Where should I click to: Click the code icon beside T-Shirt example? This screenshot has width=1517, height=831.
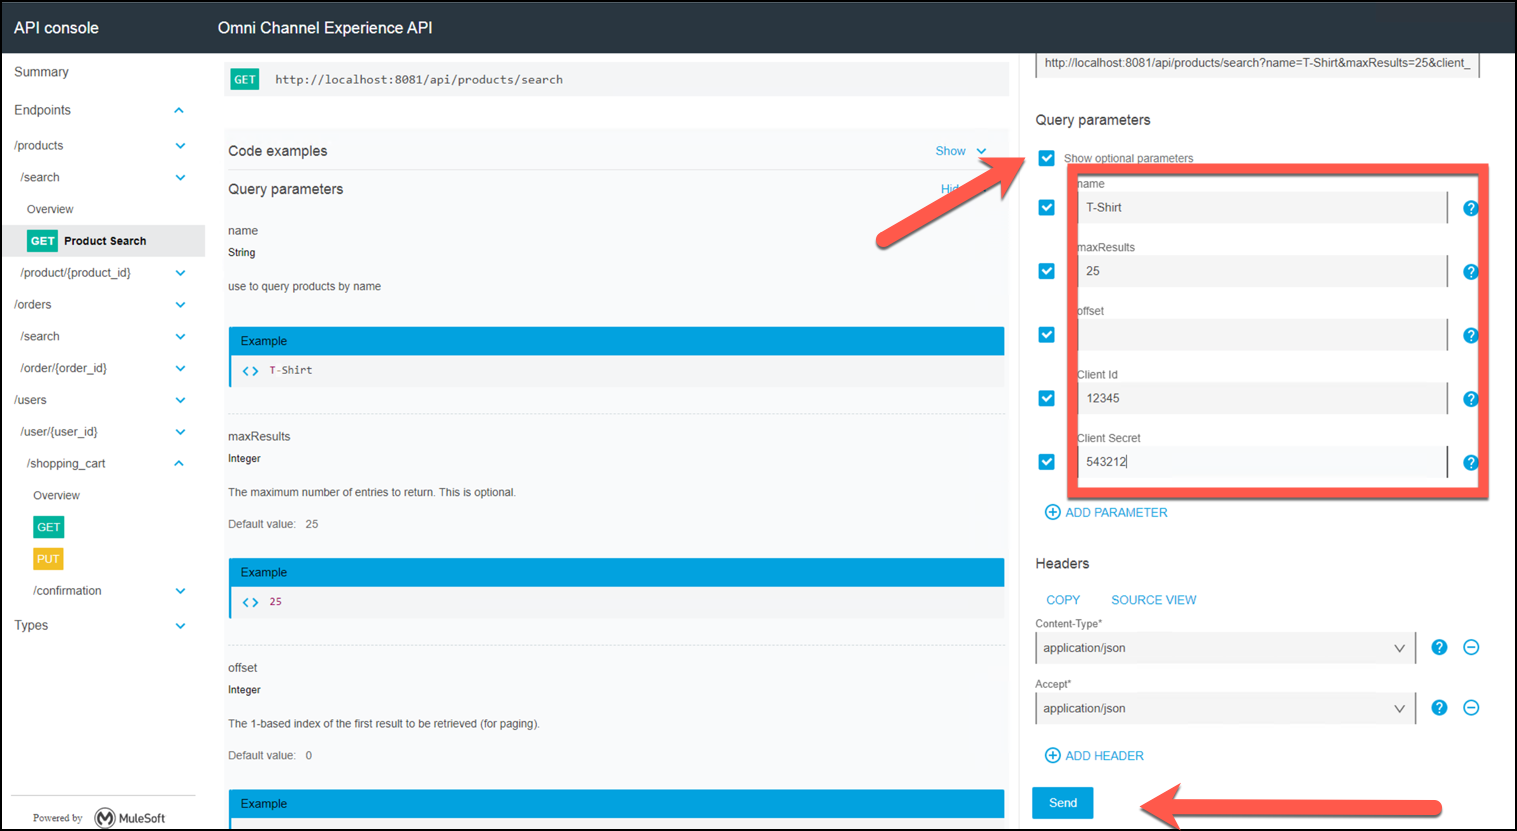250,370
